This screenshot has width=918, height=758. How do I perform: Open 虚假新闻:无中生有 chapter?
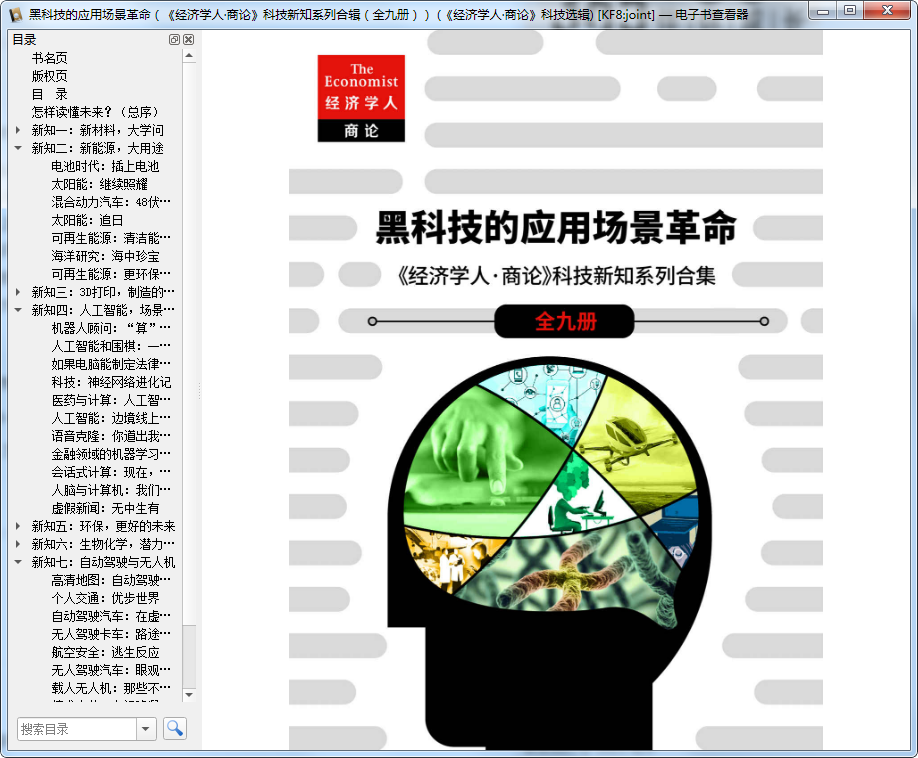[x=105, y=508]
